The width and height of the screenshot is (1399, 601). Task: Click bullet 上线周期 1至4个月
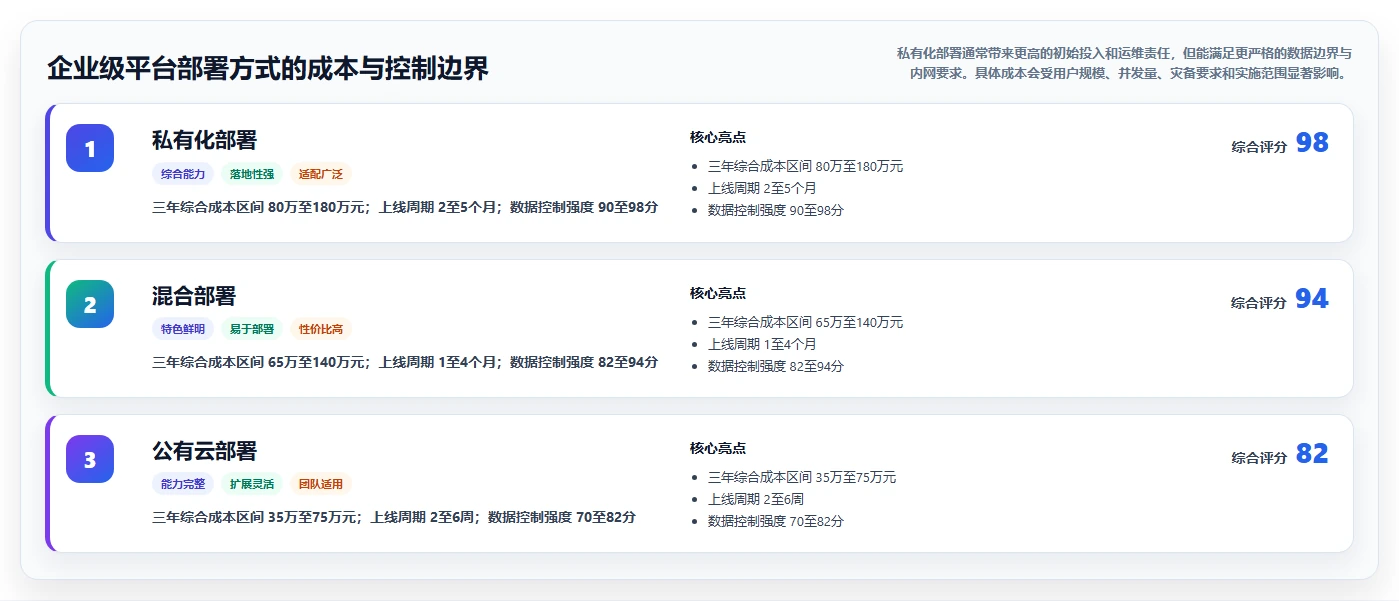pyautogui.click(x=762, y=344)
